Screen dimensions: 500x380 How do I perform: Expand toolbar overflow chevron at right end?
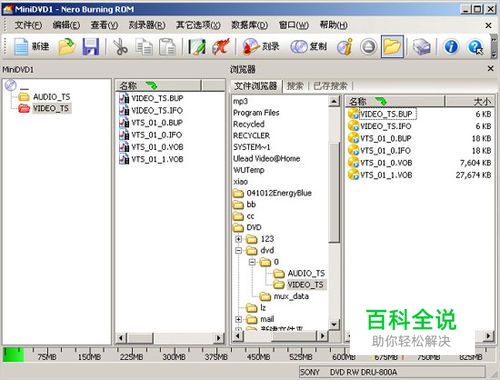(494, 46)
